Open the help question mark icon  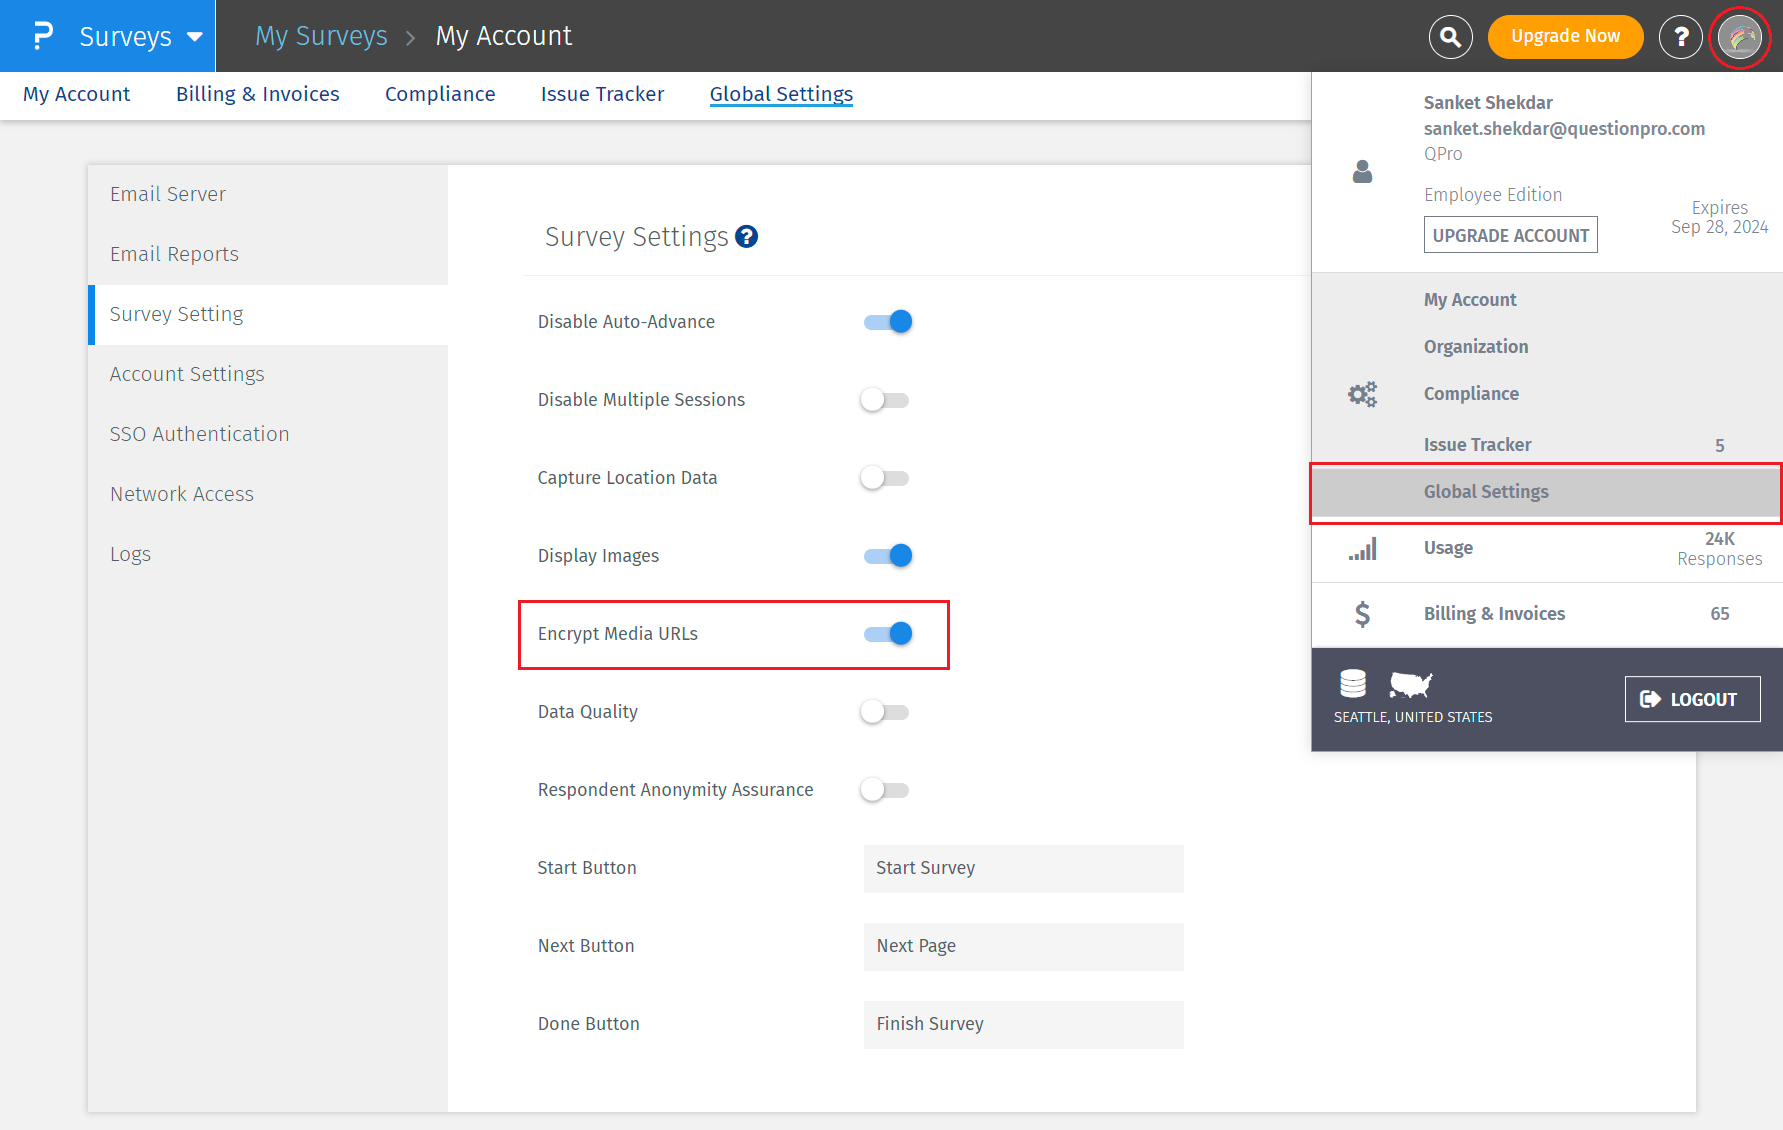pos(1680,37)
